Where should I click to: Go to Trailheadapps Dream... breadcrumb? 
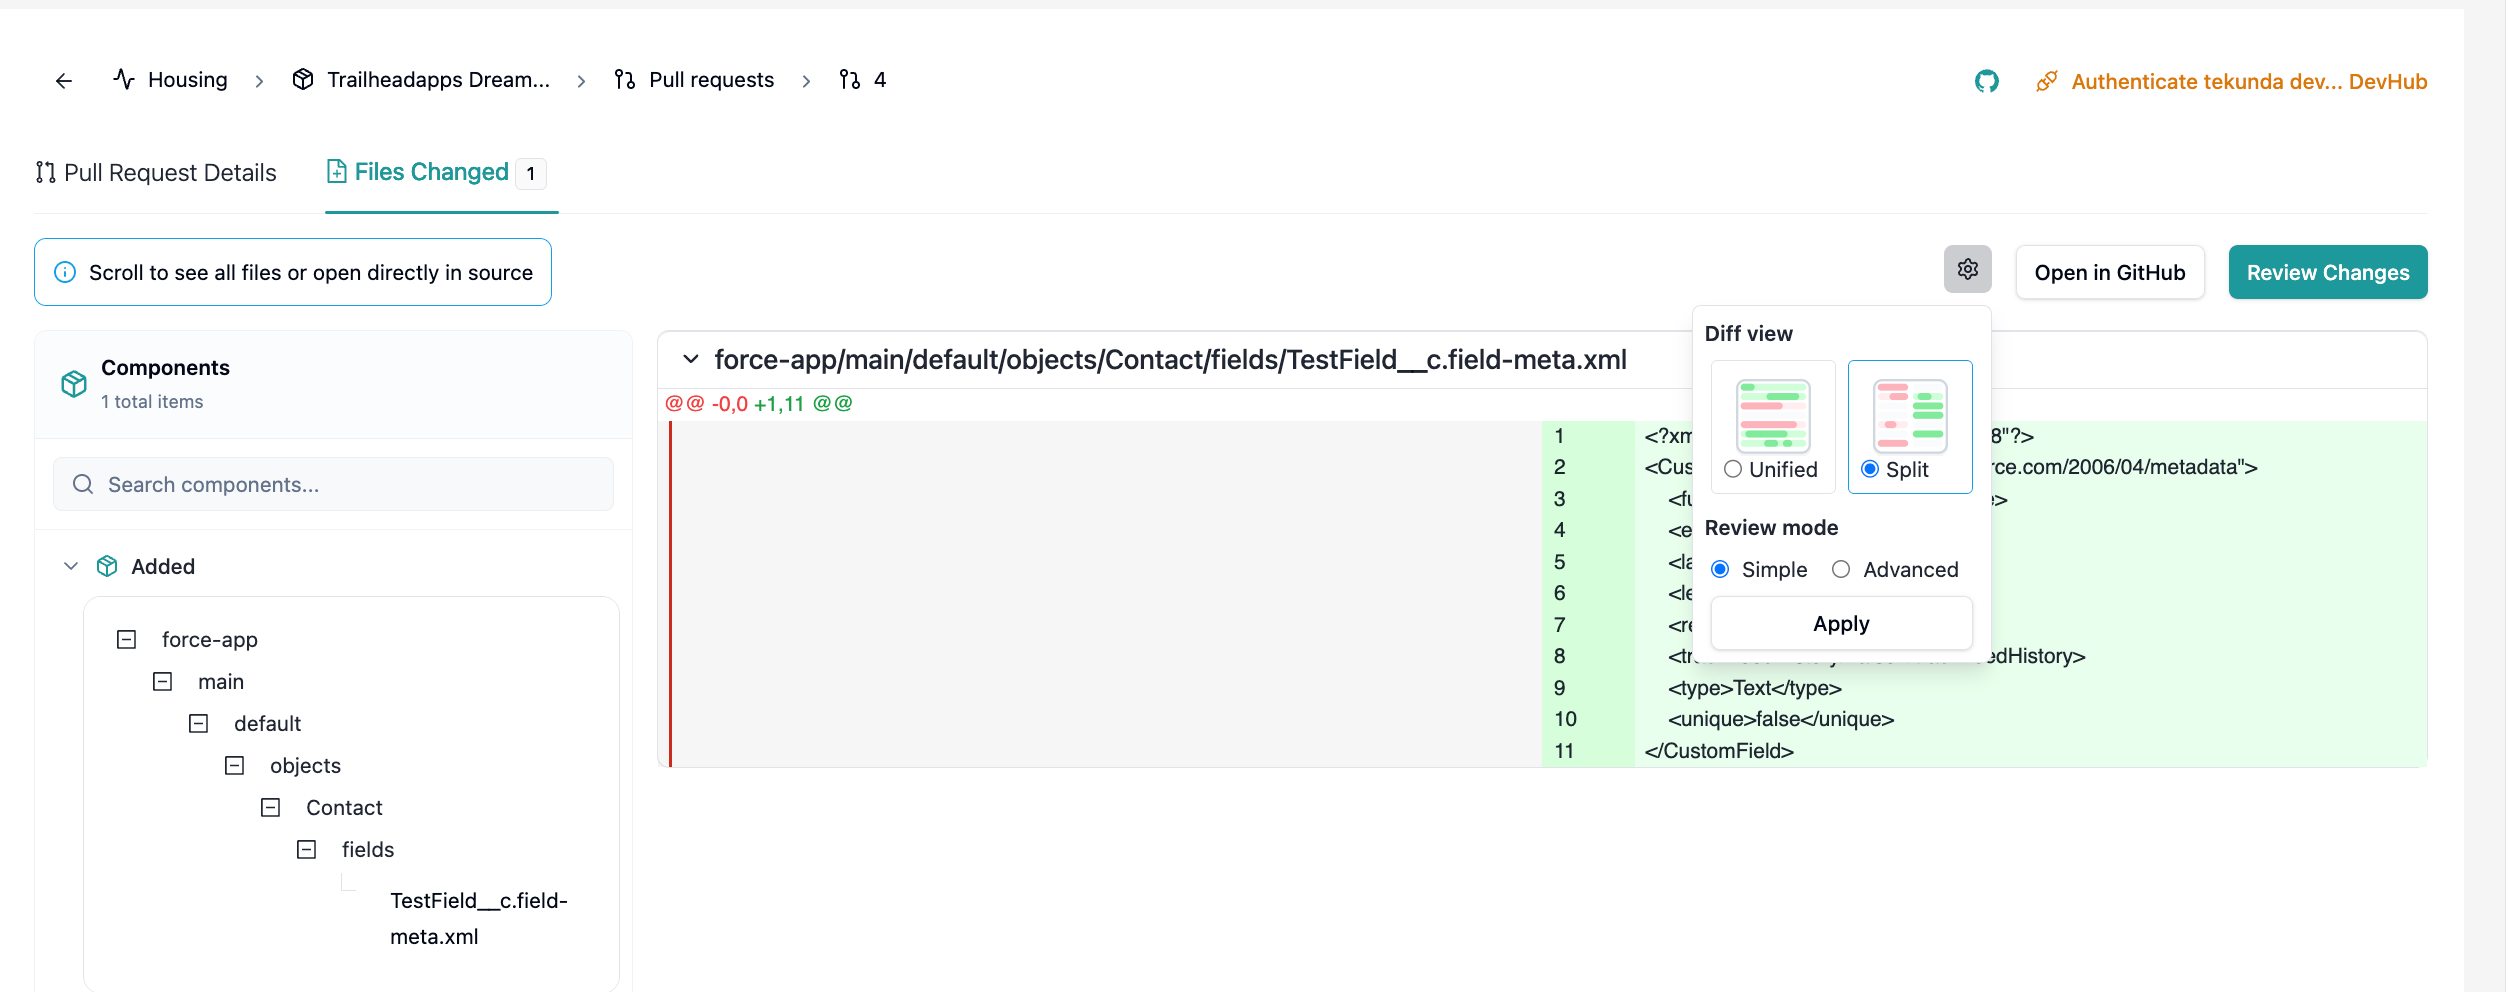point(421,80)
